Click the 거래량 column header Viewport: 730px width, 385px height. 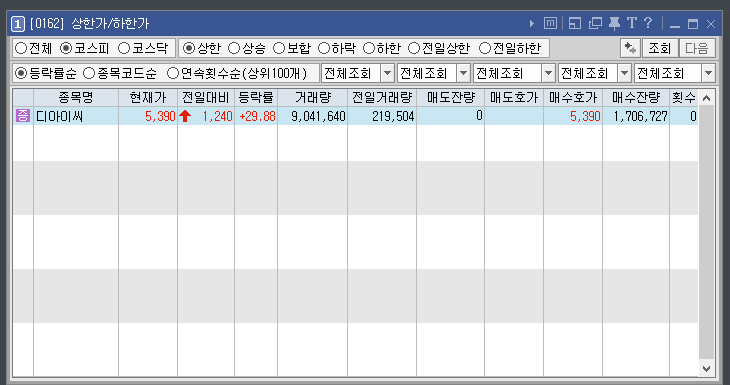[312, 98]
